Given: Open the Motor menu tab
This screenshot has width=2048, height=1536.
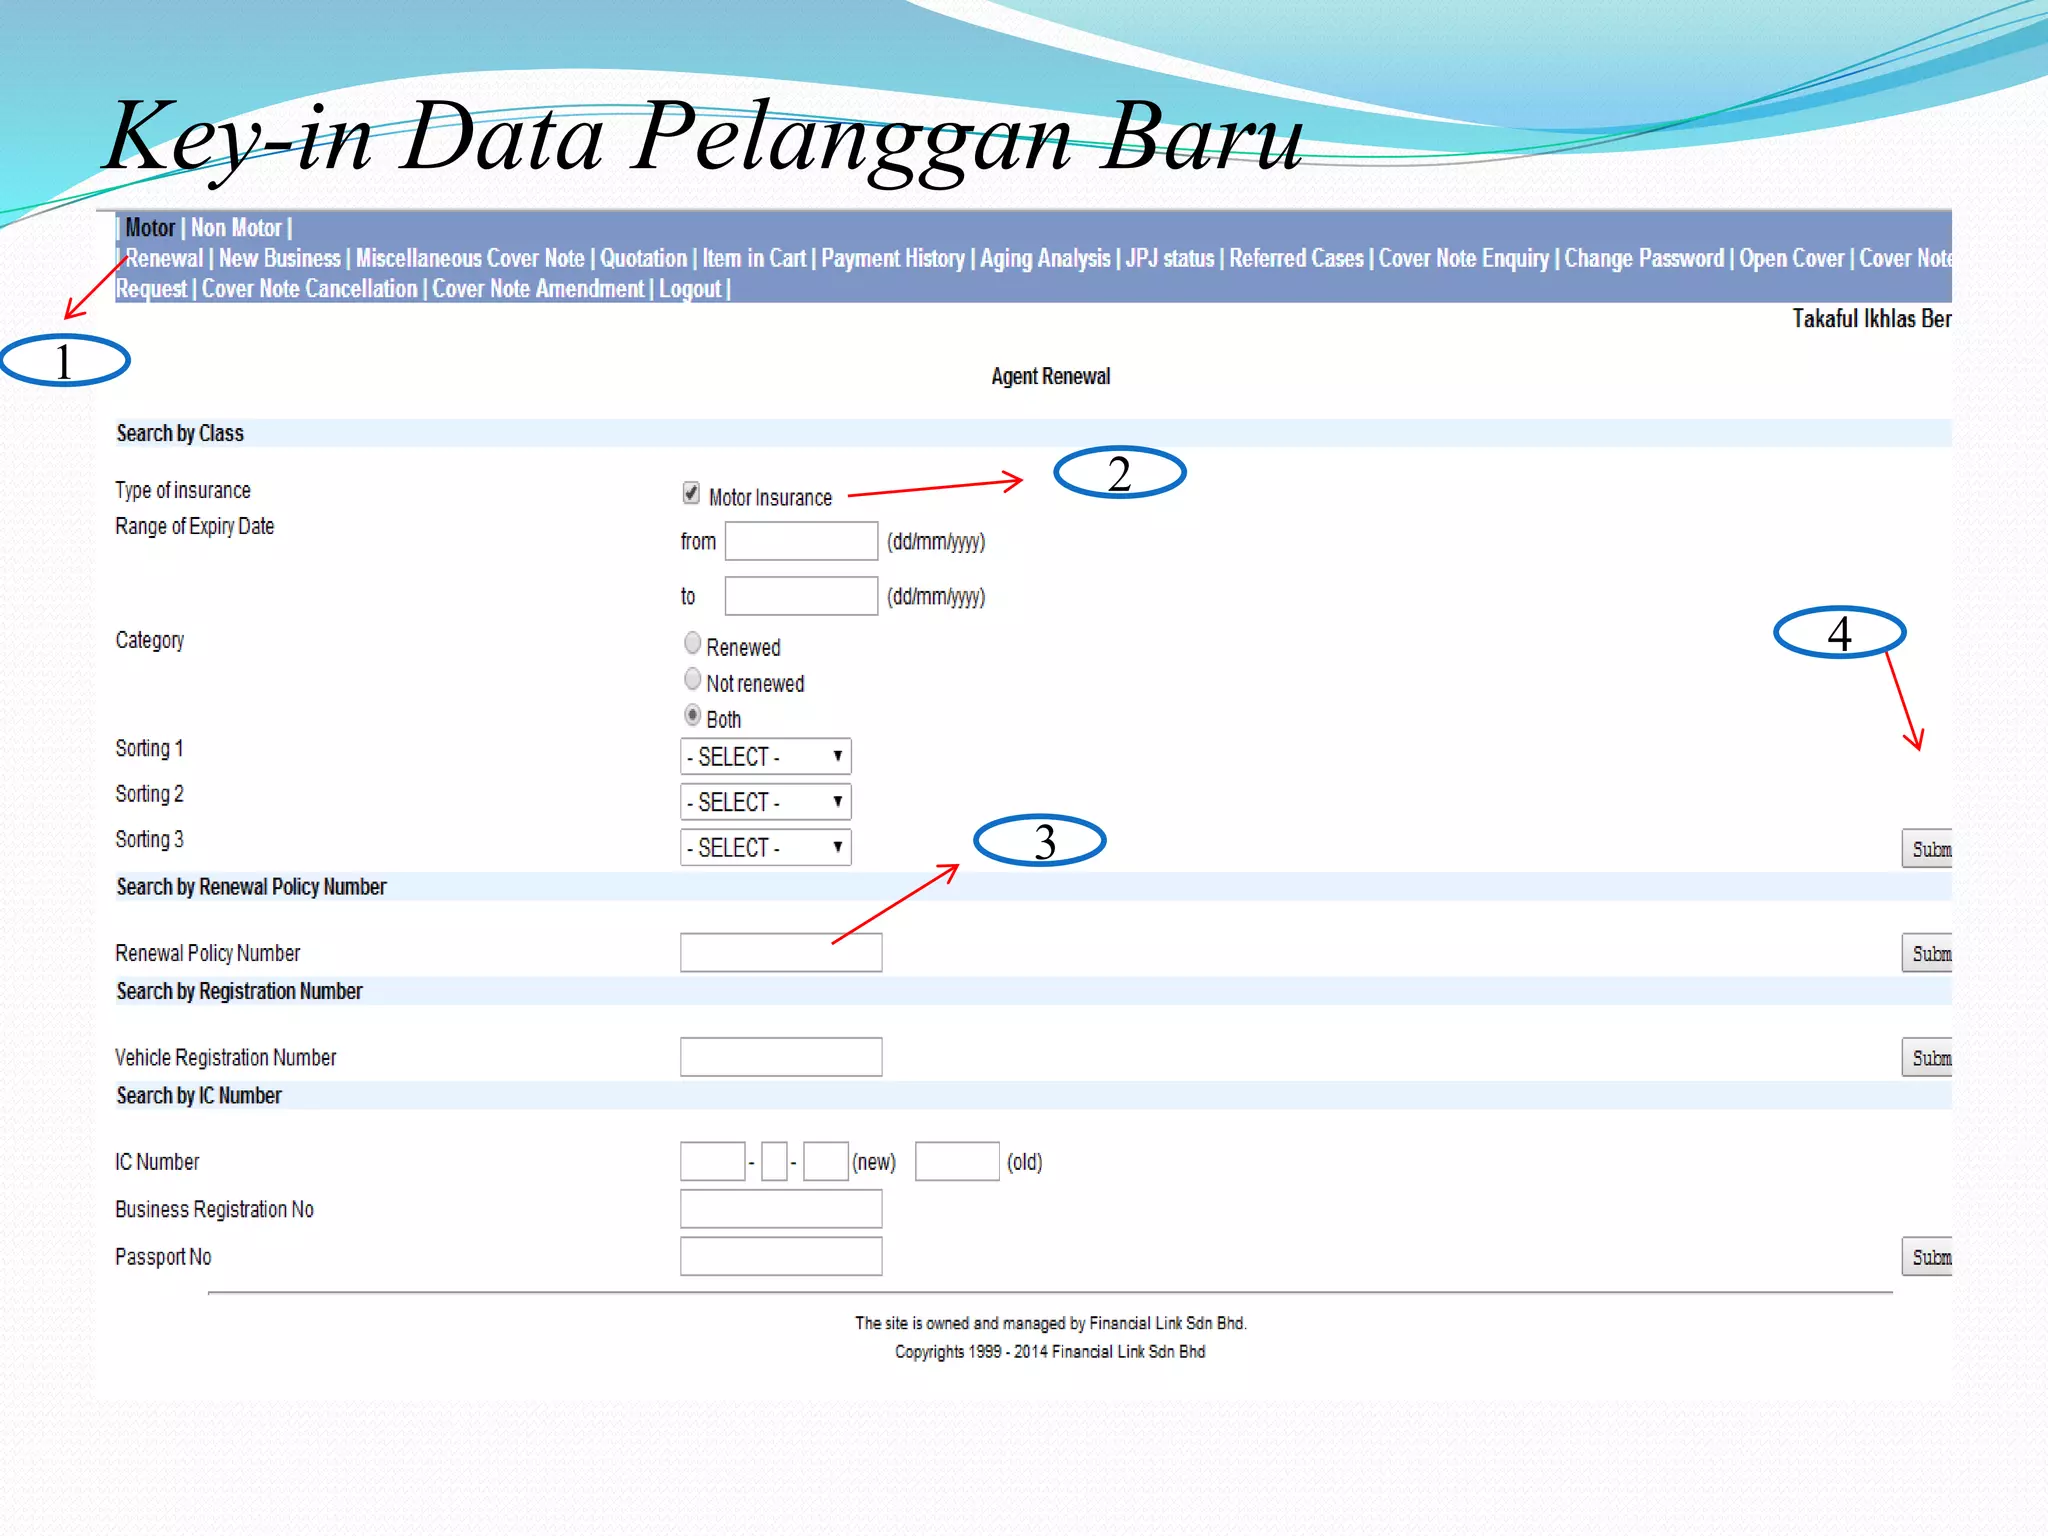Looking at the screenshot, I should tap(150, 228).
